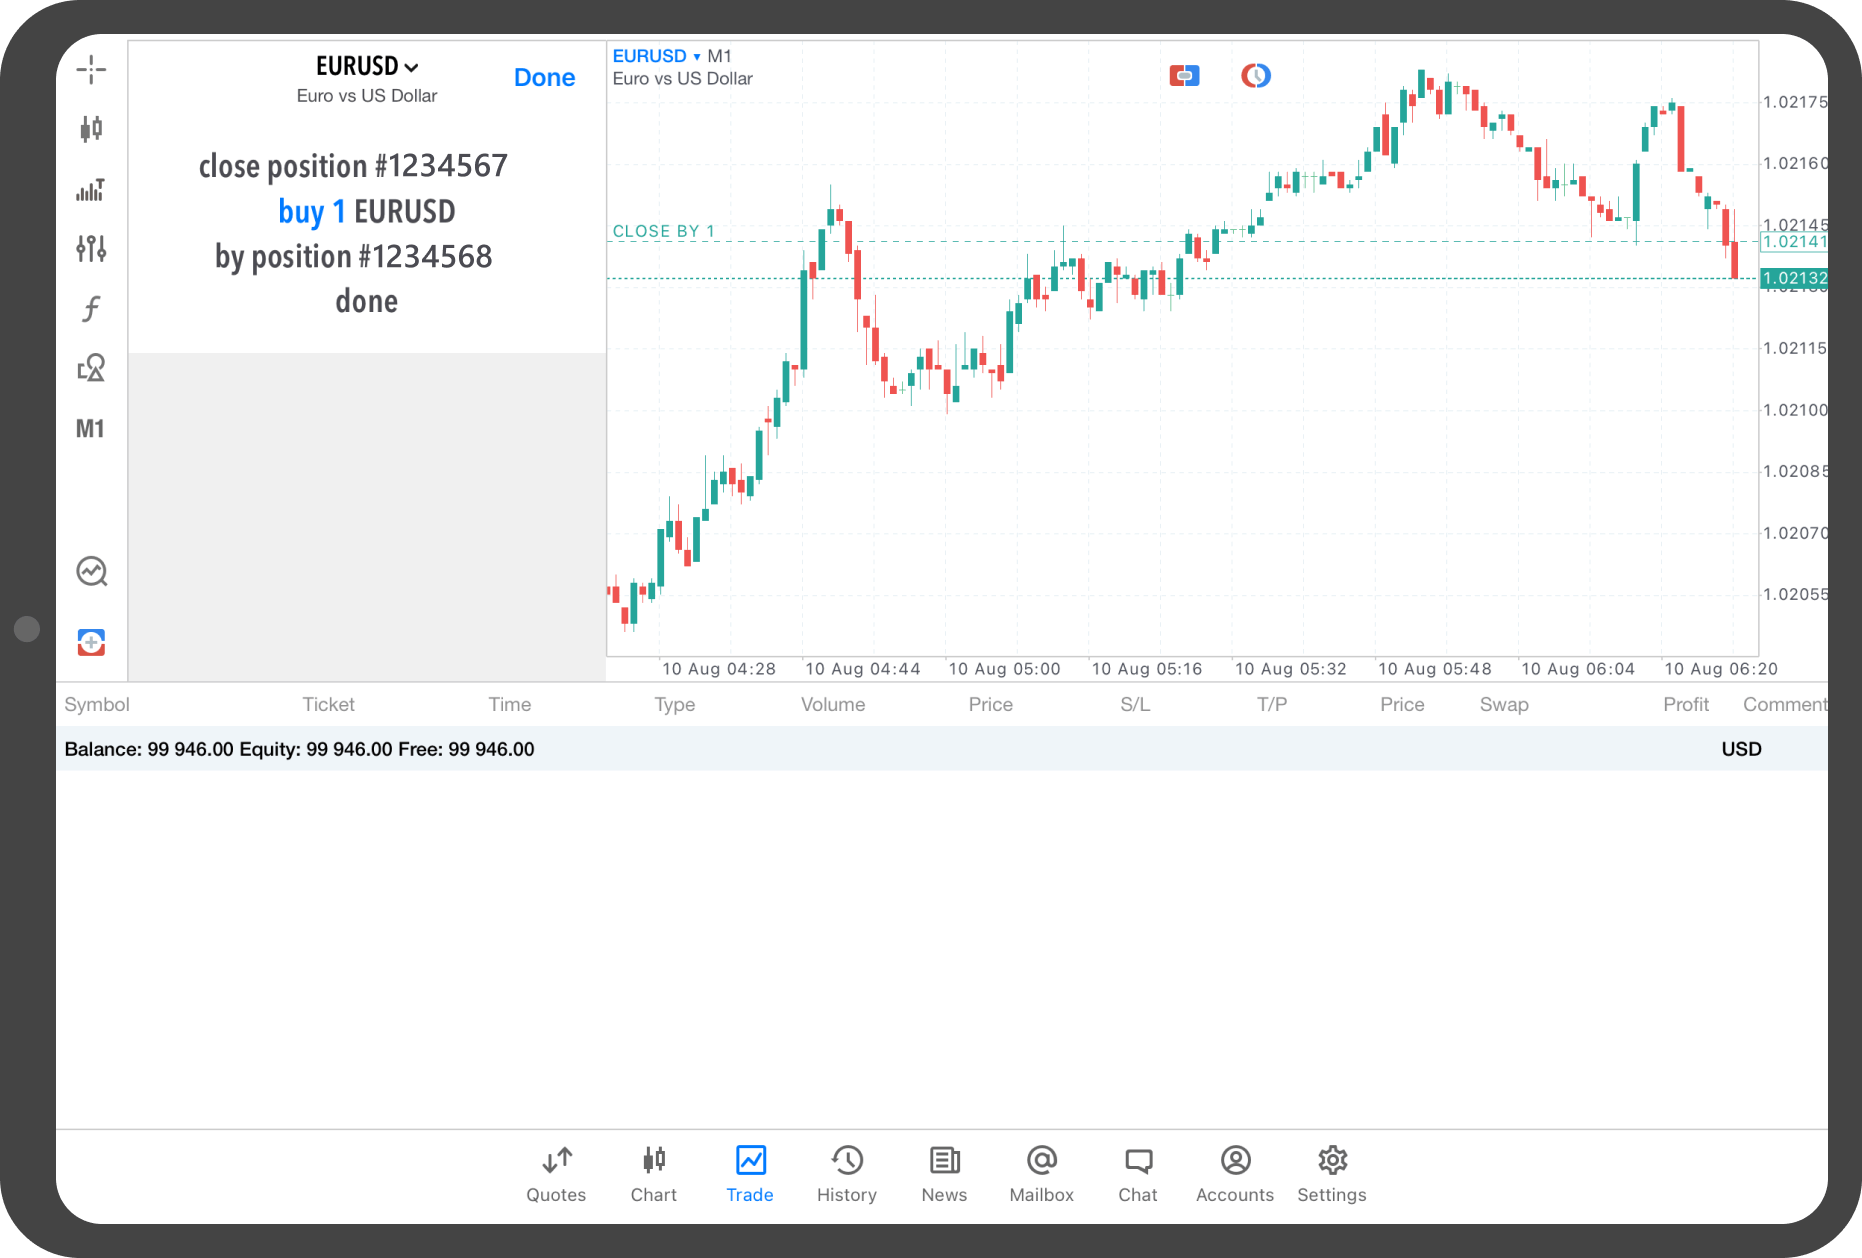Open the indicators function icon
Viewport: 1862px width, 1258px height.
[x=91, y=309]
